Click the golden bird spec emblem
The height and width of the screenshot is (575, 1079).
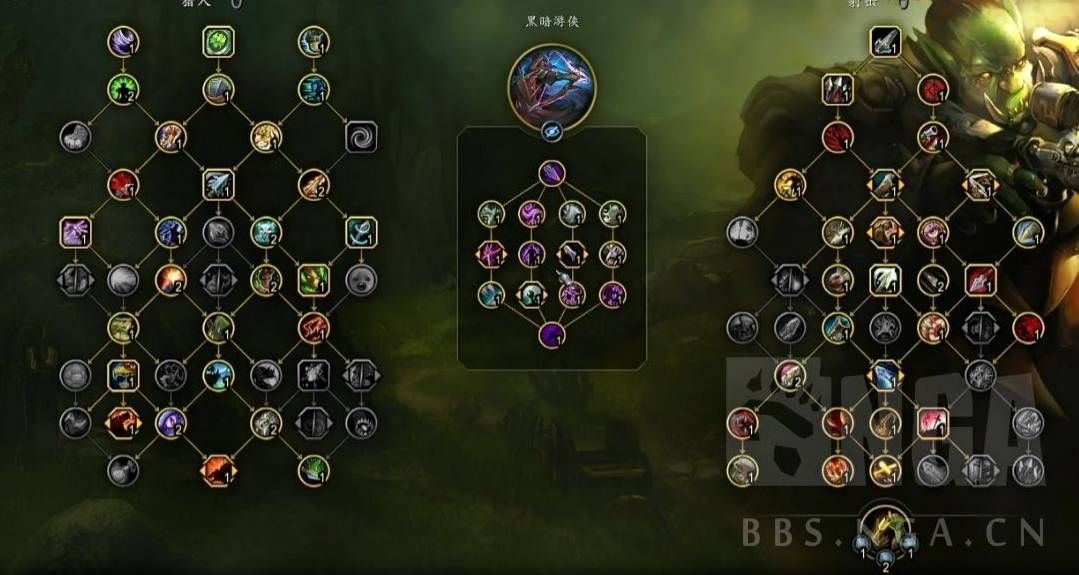(886, 528)
